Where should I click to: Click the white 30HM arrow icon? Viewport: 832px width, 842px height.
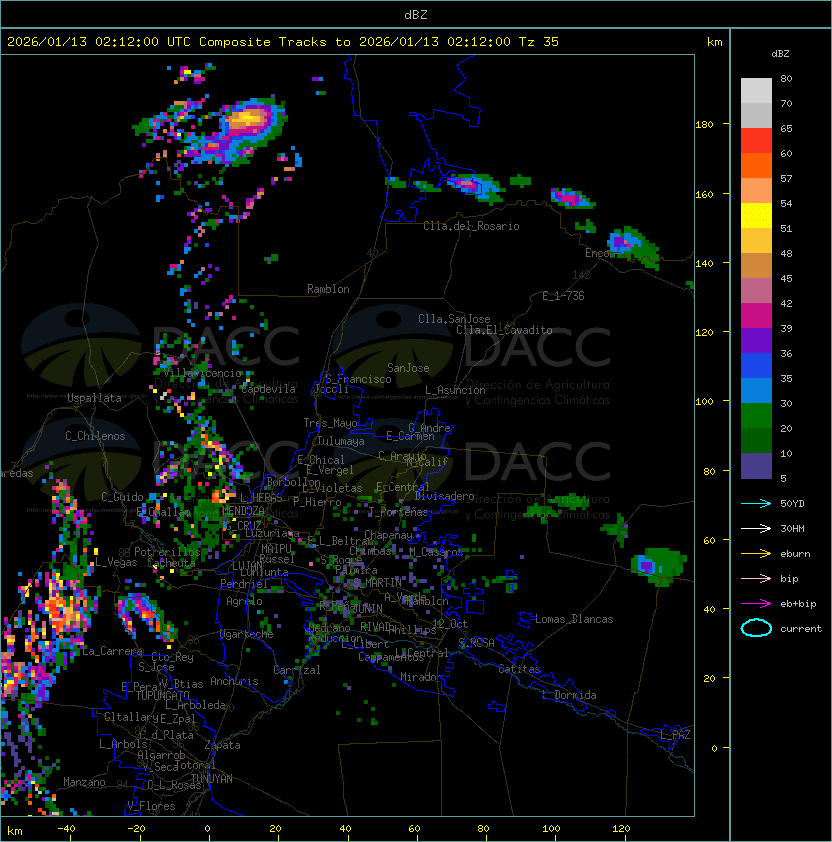coord(756,528)
